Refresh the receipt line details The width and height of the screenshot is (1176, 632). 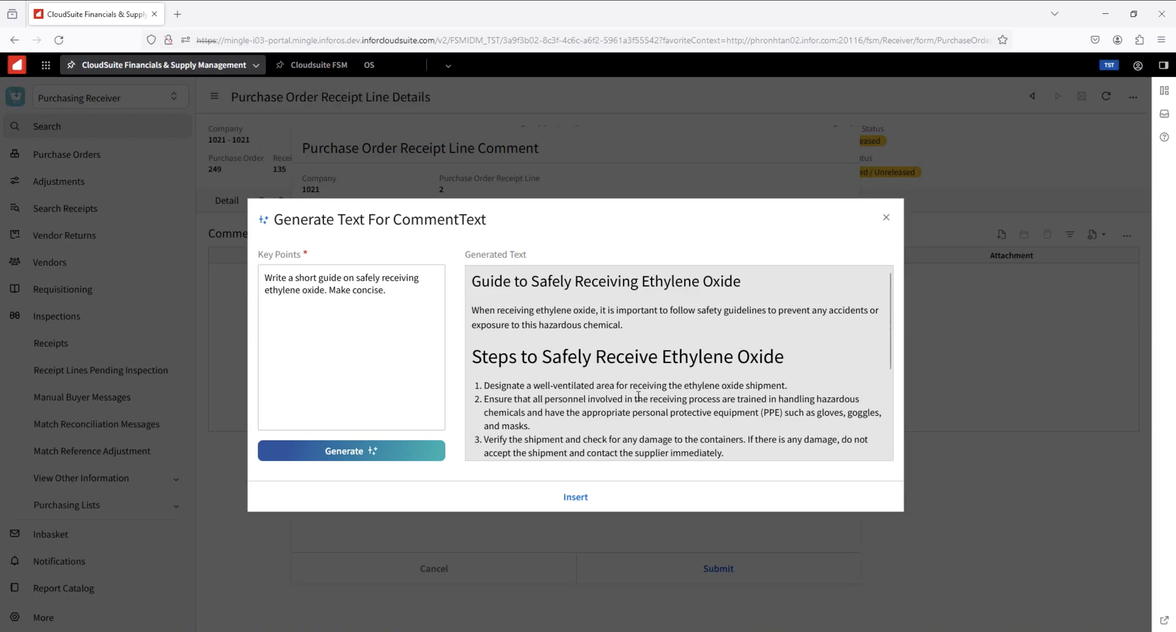(x=1106, y=96)
